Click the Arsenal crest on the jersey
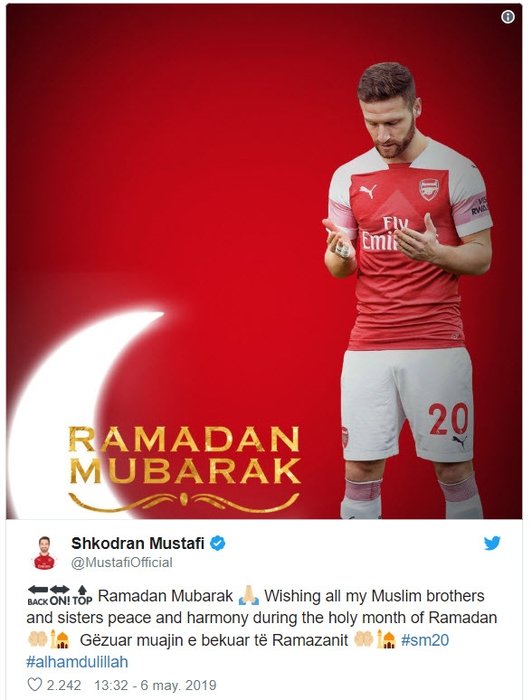The height and width of the screenshot is (700, 532). coord(428,189)
